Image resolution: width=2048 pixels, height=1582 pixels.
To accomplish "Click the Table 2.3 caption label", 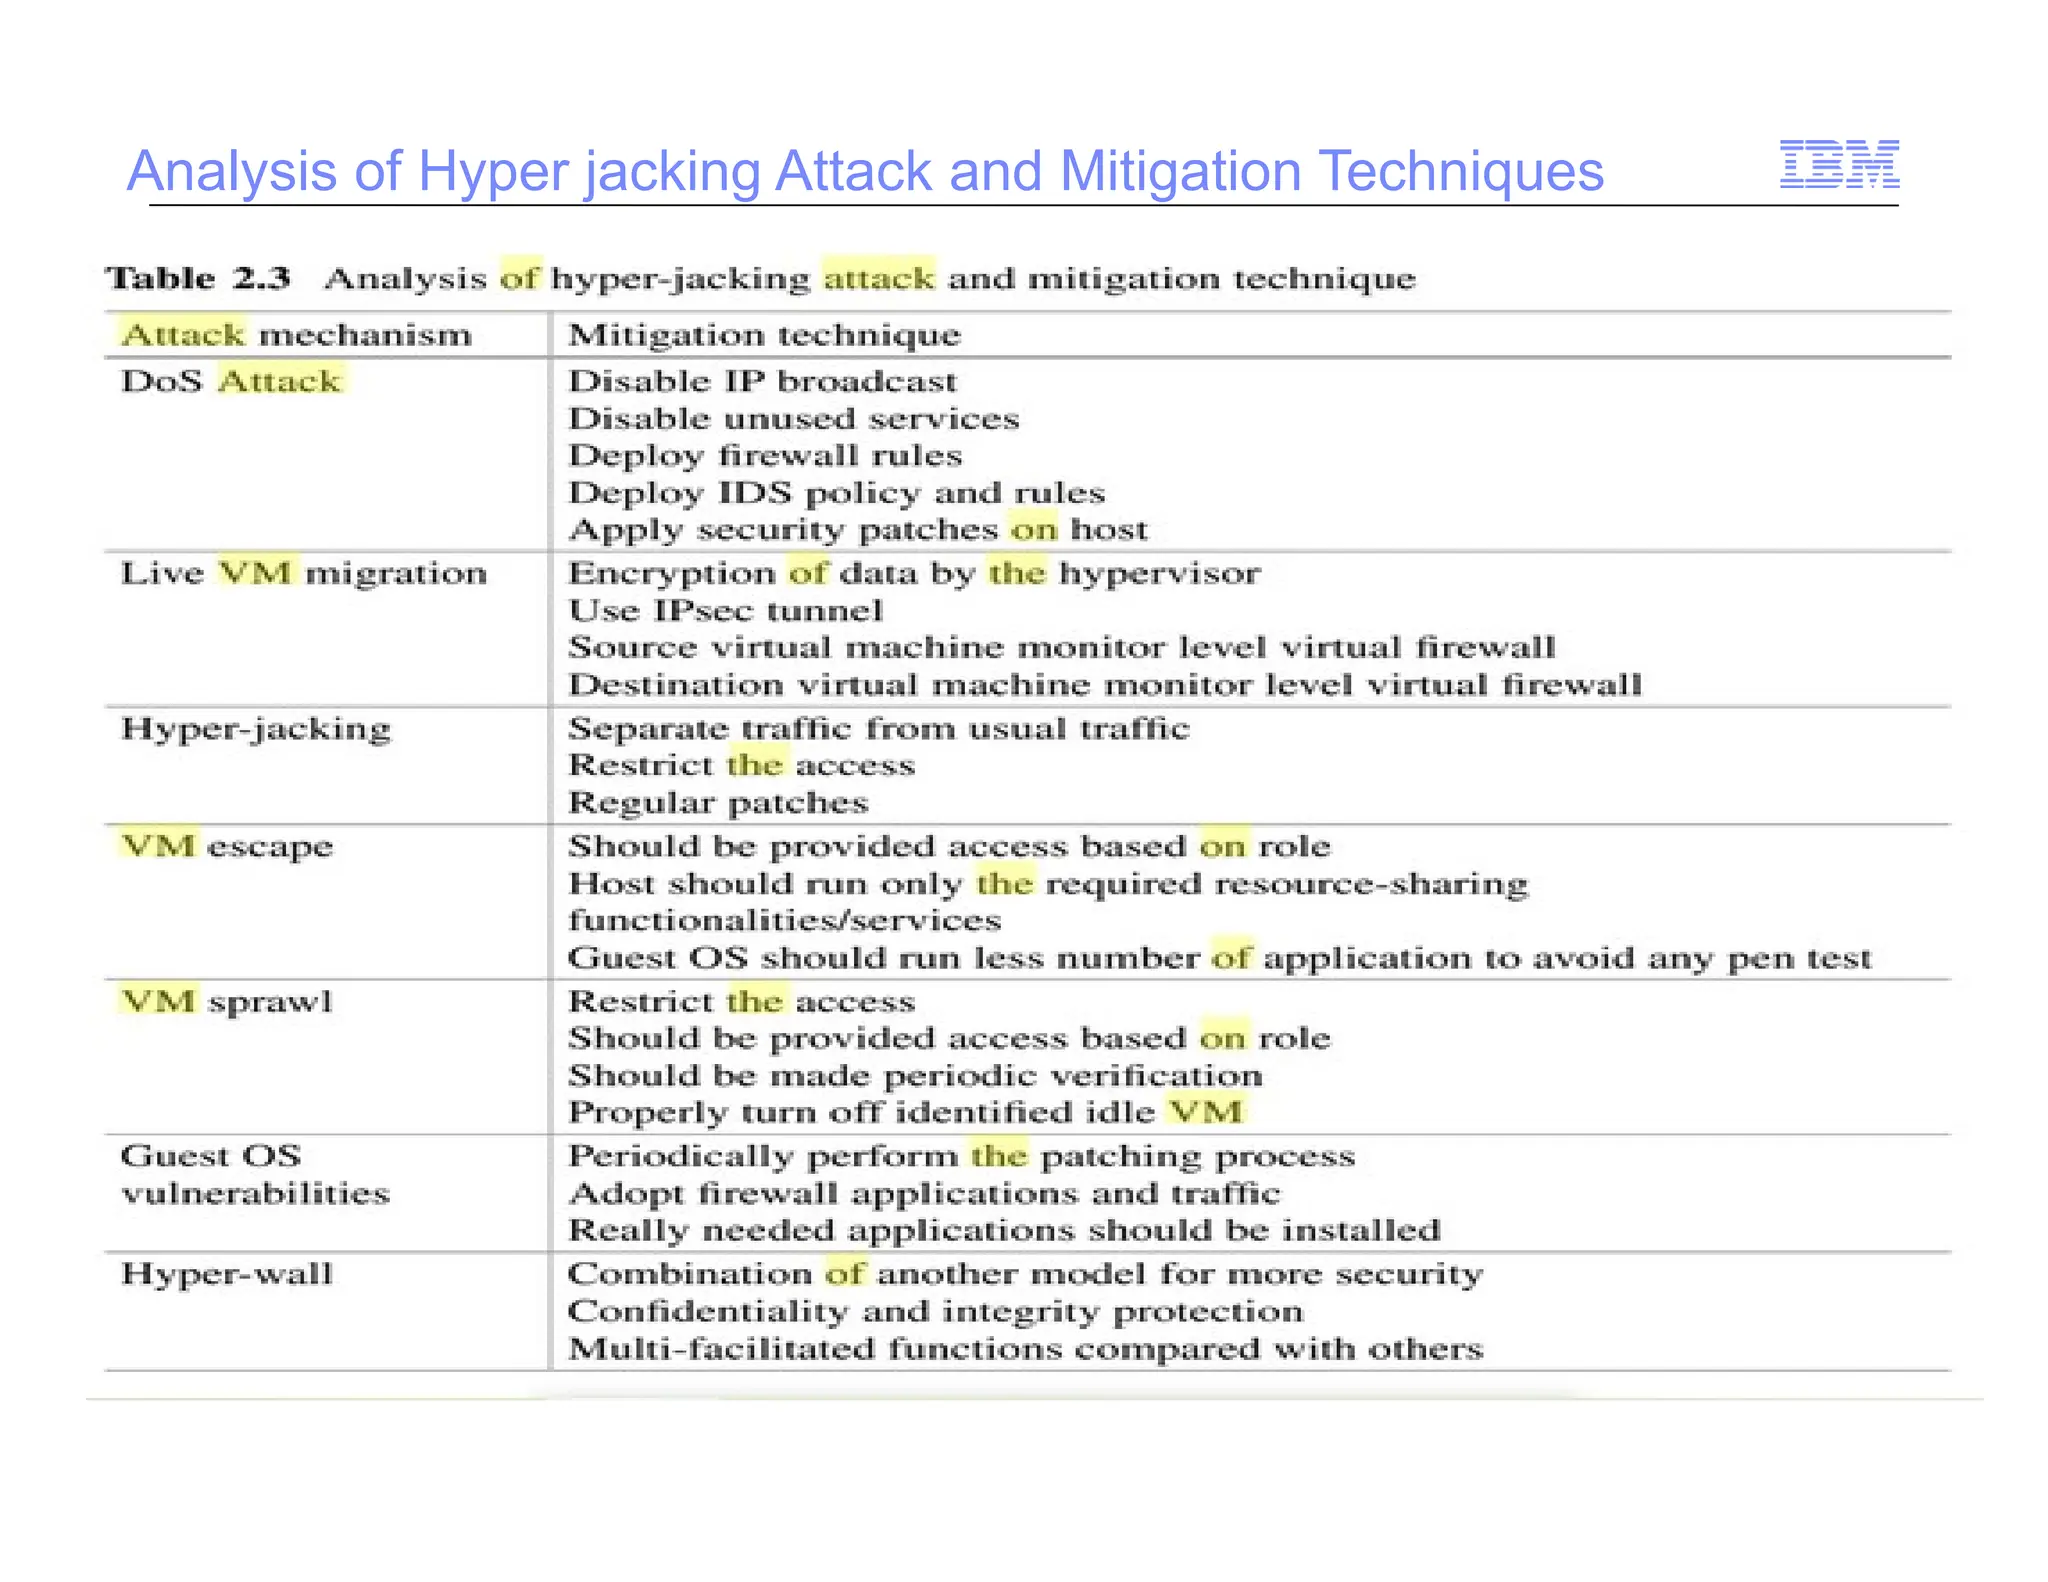I will click(x=198, y=278).
